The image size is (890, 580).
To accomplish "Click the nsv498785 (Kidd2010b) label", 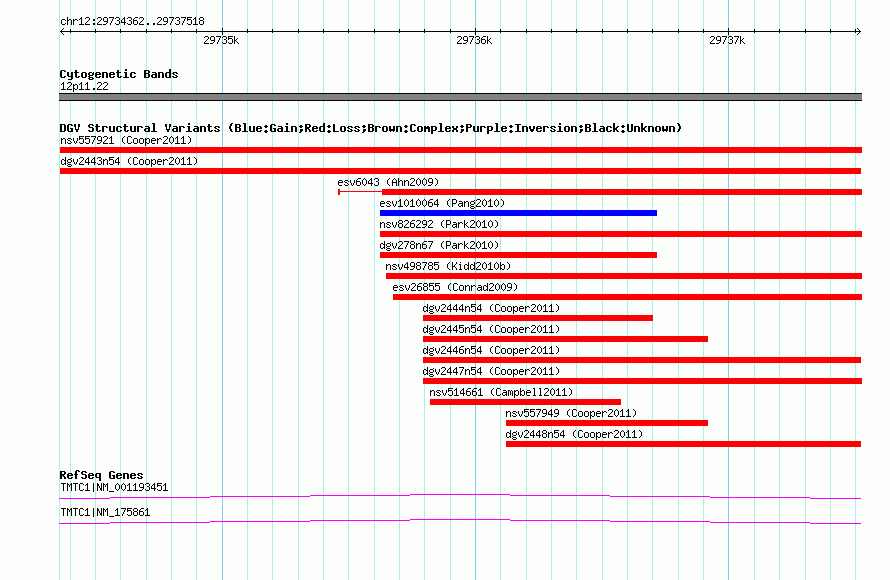I will pyautogui.click(x=448, y=266).
